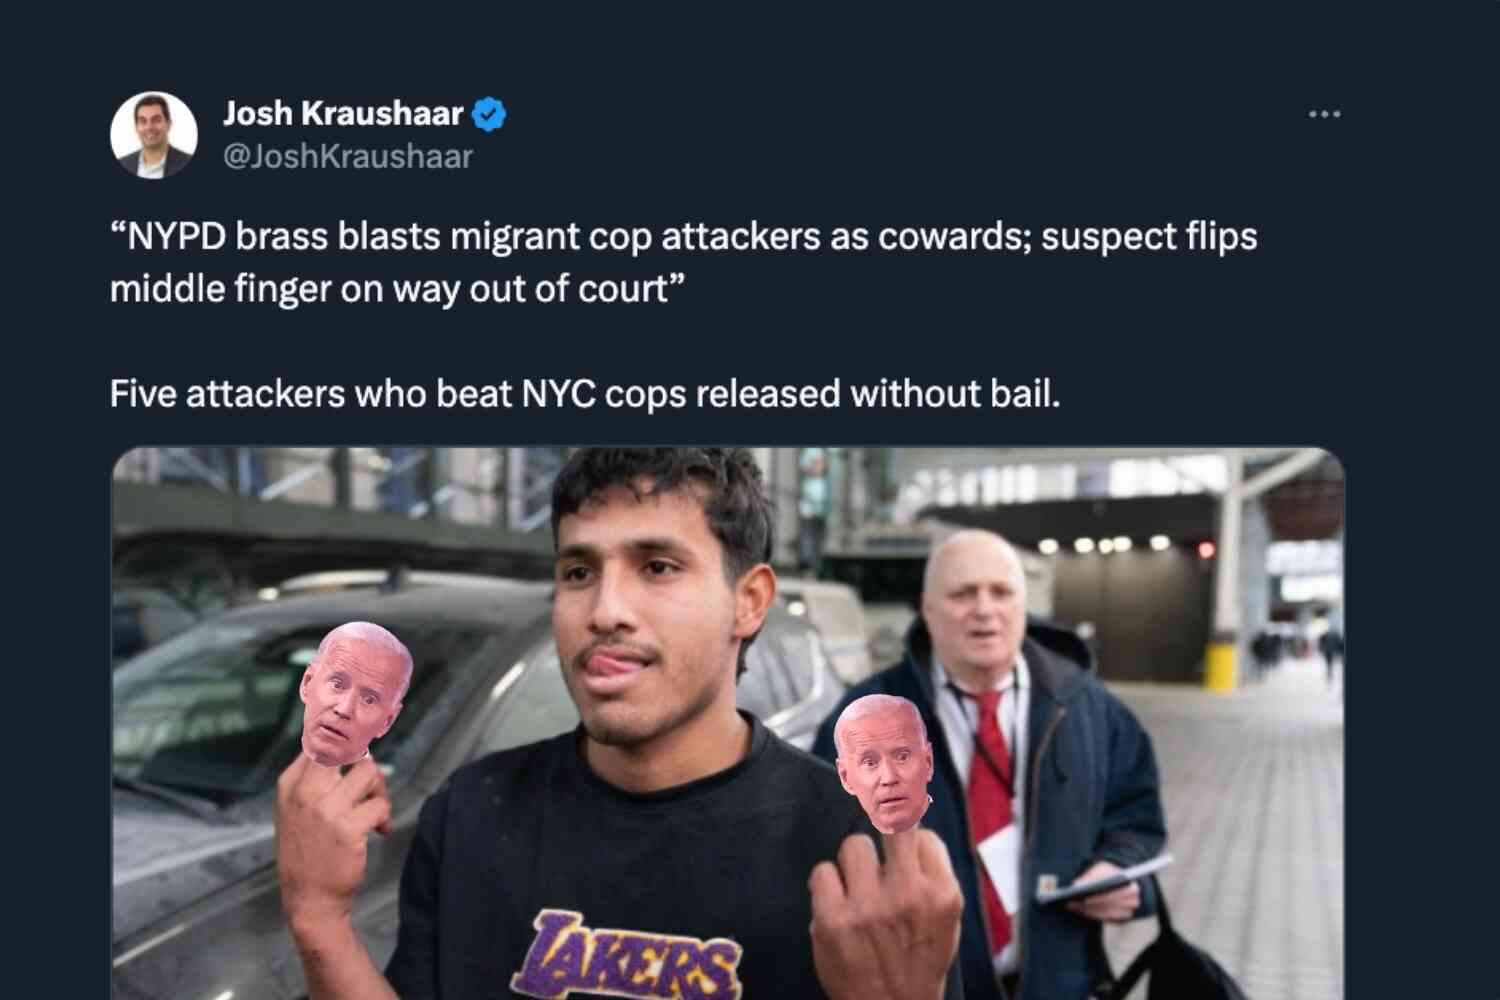1500x1000 pixels.
Task: Open the tweet's three-dot more options menu
Action: coord(1324,114)
